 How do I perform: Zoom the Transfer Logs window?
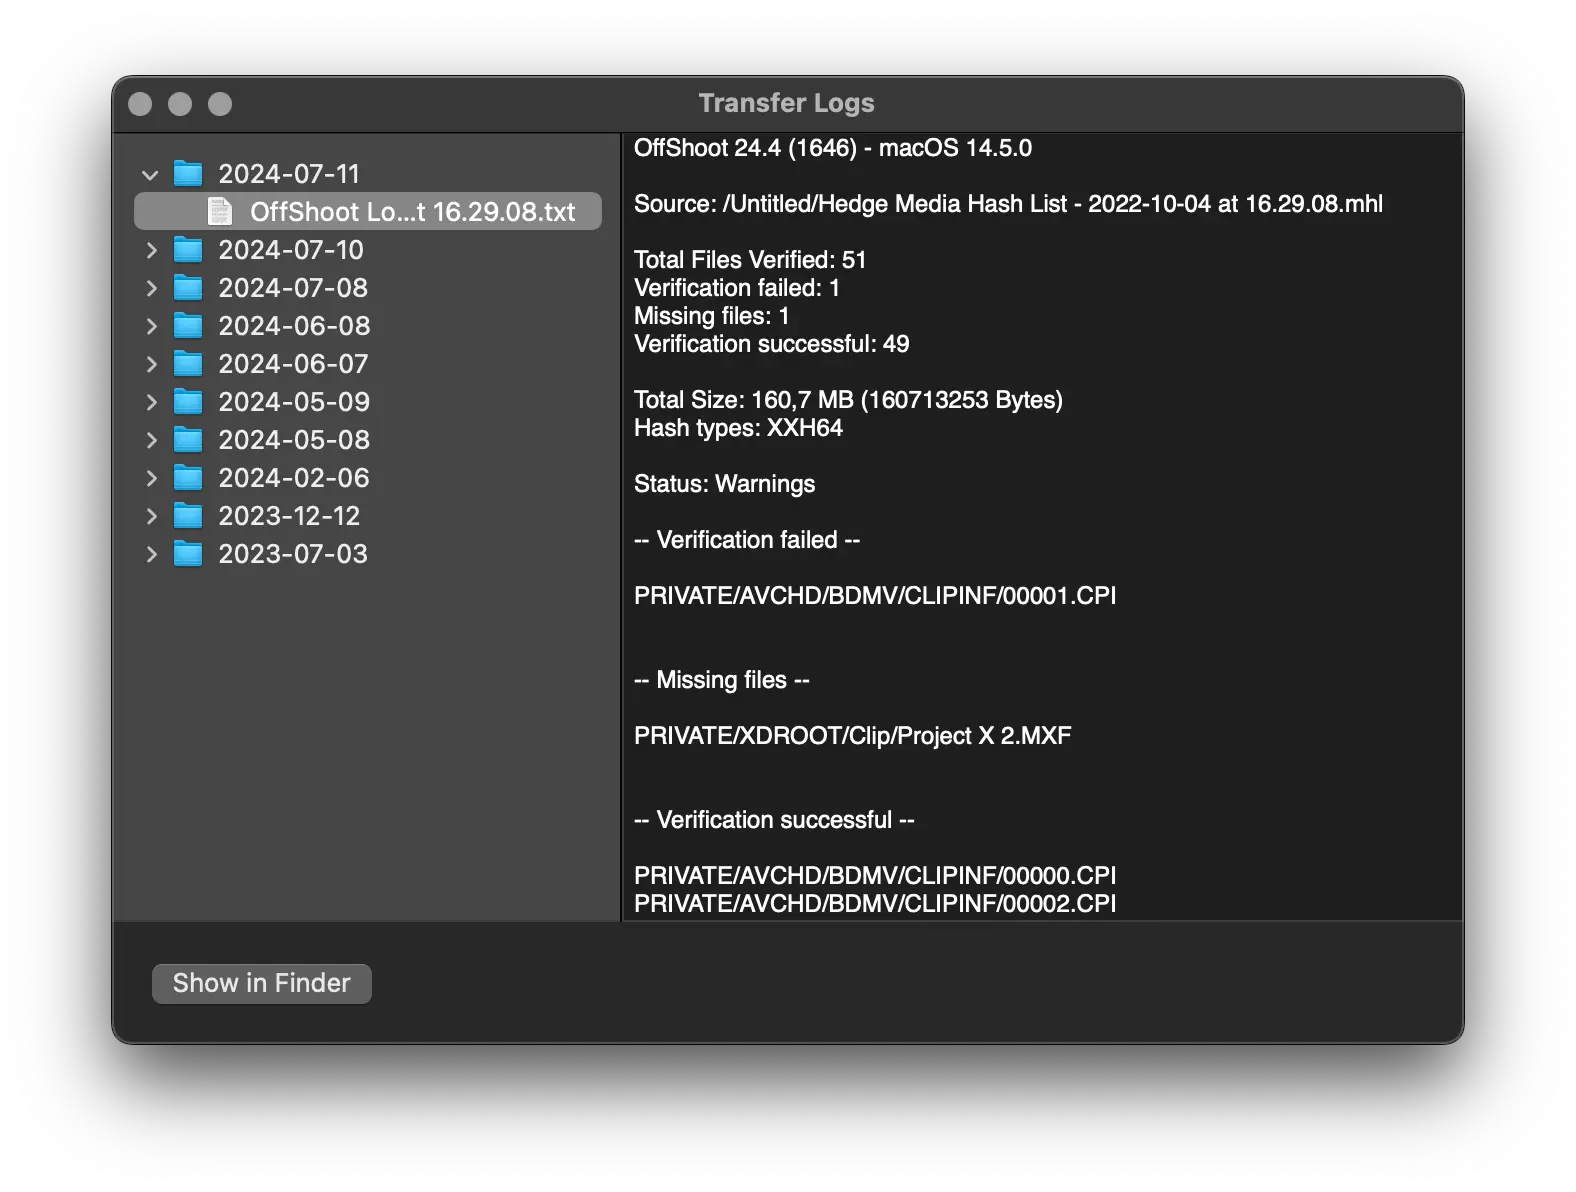pyautogui.click(x=220, y=104)
